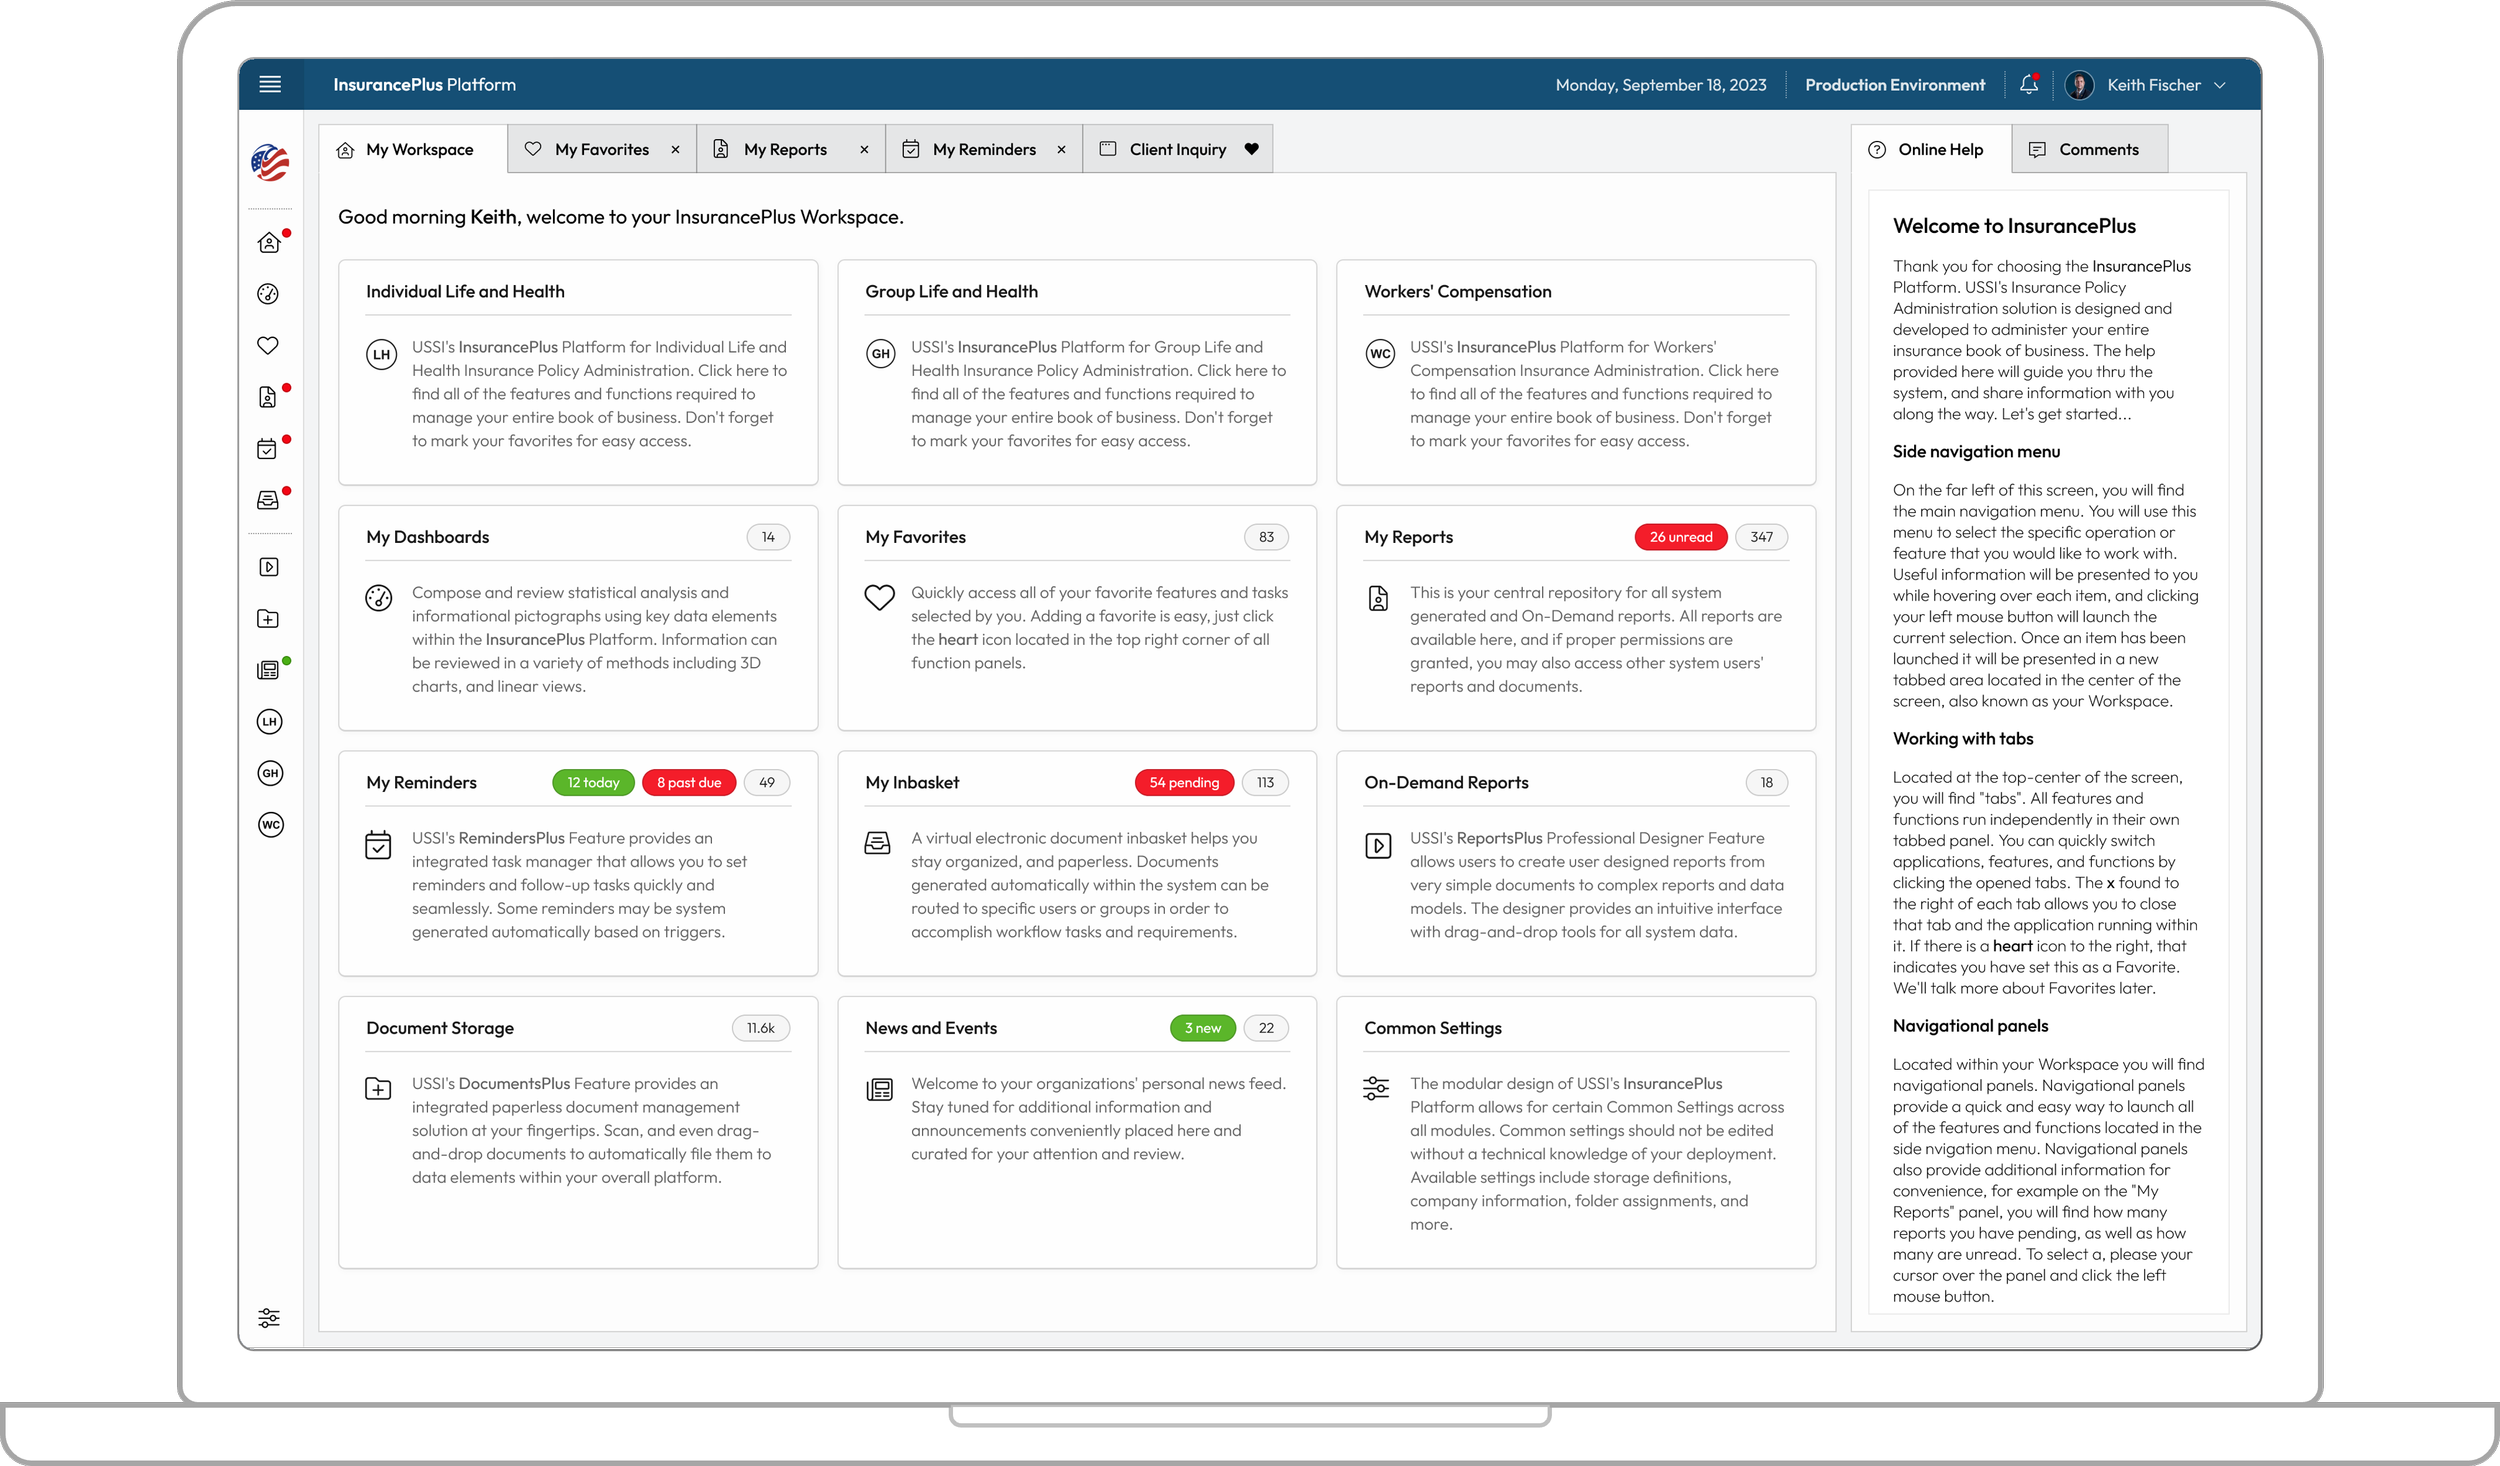This screenshot has width=2500, height=1466.
Task: Toggle the sidebar with the hamburger menu
Action: pos(269,84)
